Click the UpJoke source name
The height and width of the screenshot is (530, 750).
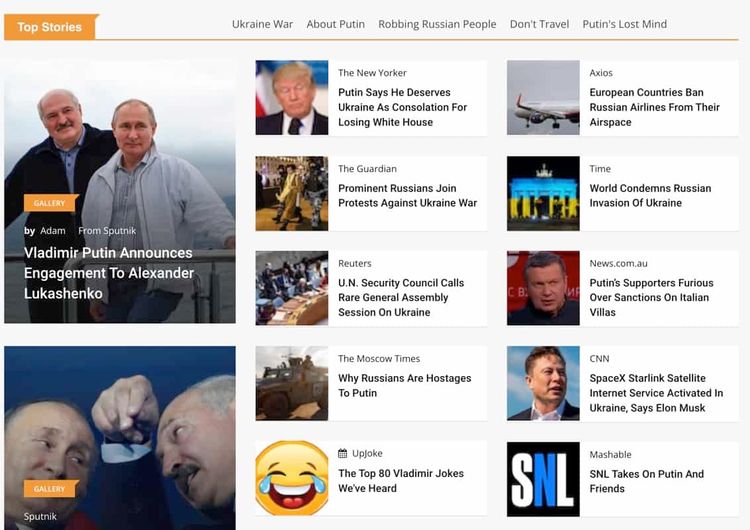[367, 453]
